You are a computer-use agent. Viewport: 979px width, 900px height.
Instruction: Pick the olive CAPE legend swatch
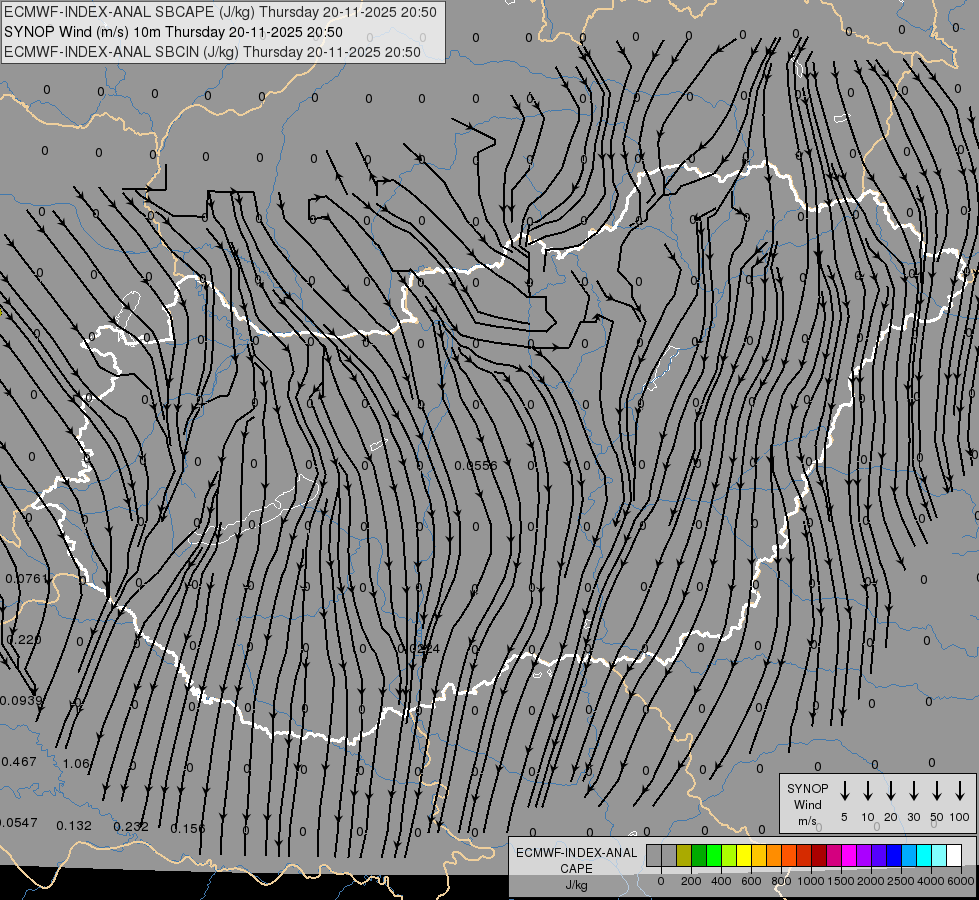684,855
